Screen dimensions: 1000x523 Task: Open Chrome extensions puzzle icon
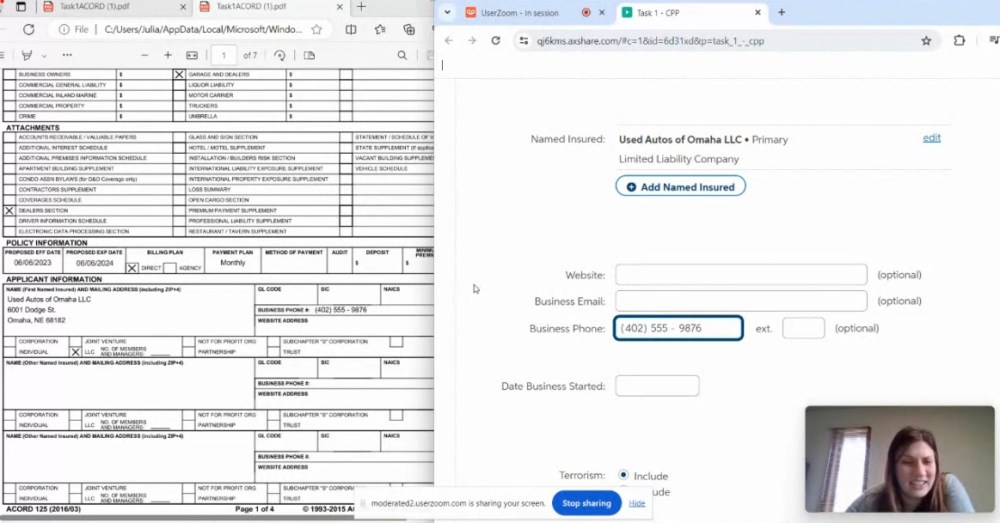tap(960, 40)
